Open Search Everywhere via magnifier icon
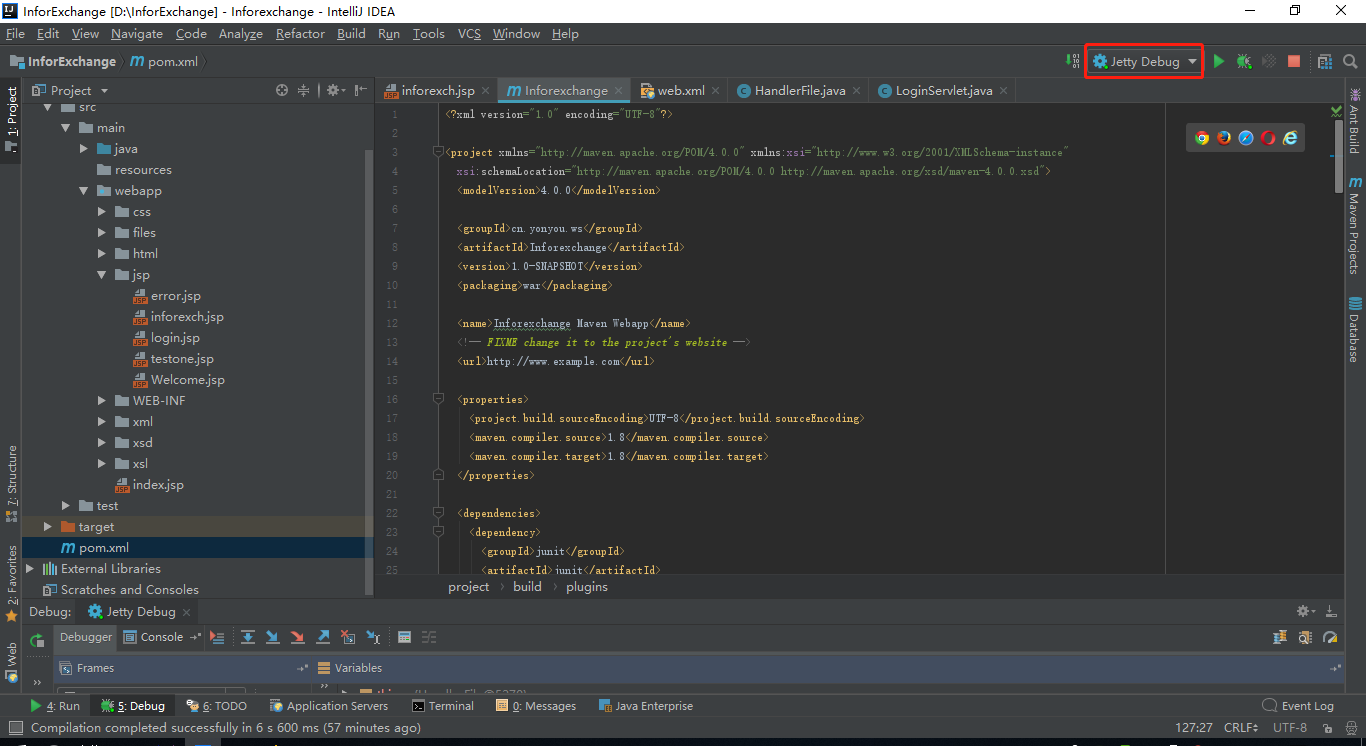Viewport: 1366px width, 746px height. 1351,61
